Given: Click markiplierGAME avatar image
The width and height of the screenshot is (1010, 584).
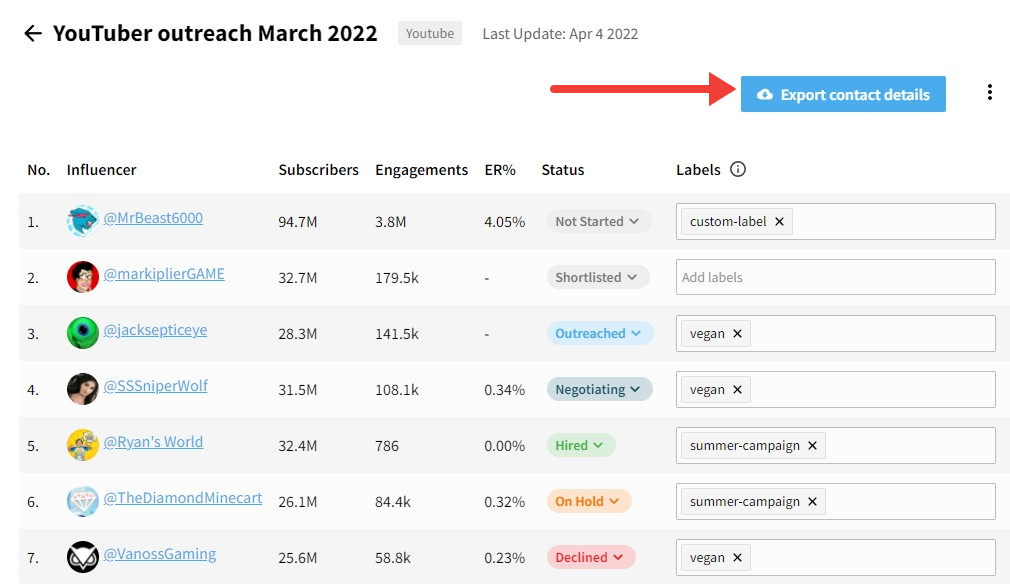Looking at the screenshot, I should [x=82, y=277].
